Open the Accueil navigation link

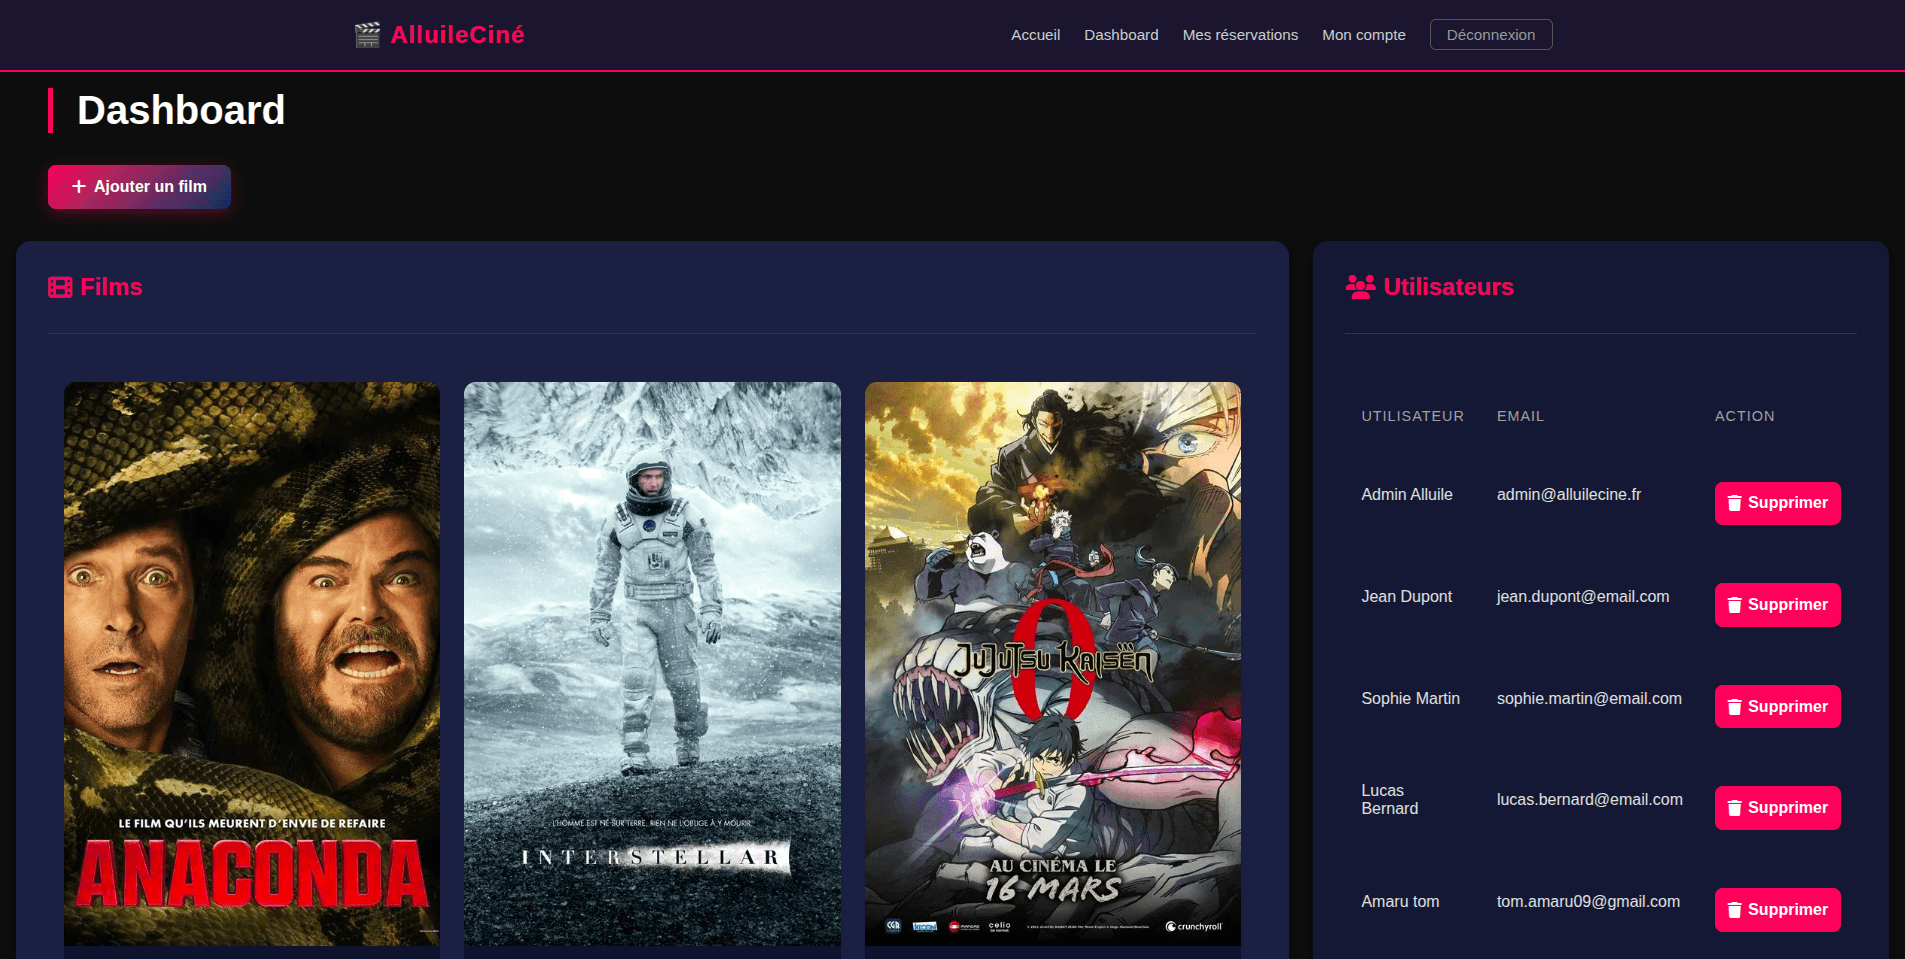pyautogui.click(x=1035, y=35)
